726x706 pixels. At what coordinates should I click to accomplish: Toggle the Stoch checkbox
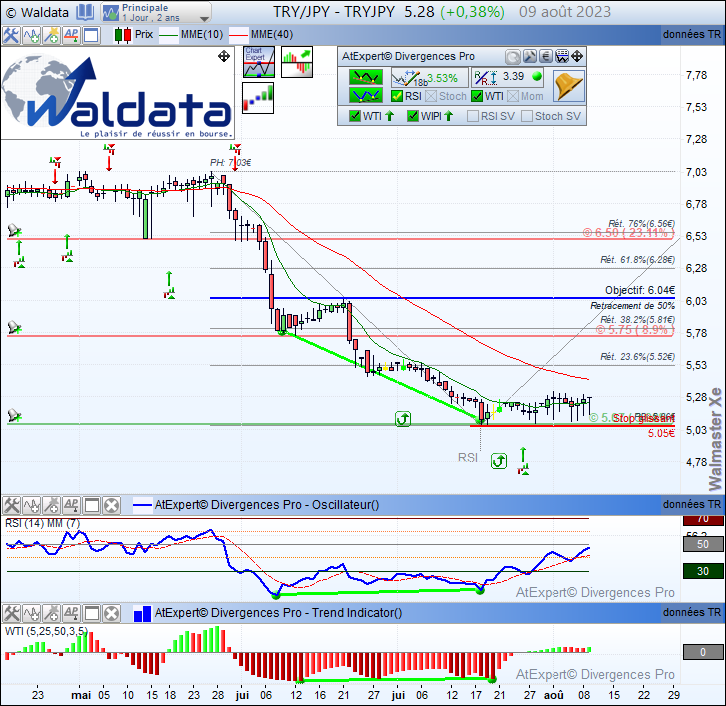[431, 96]
